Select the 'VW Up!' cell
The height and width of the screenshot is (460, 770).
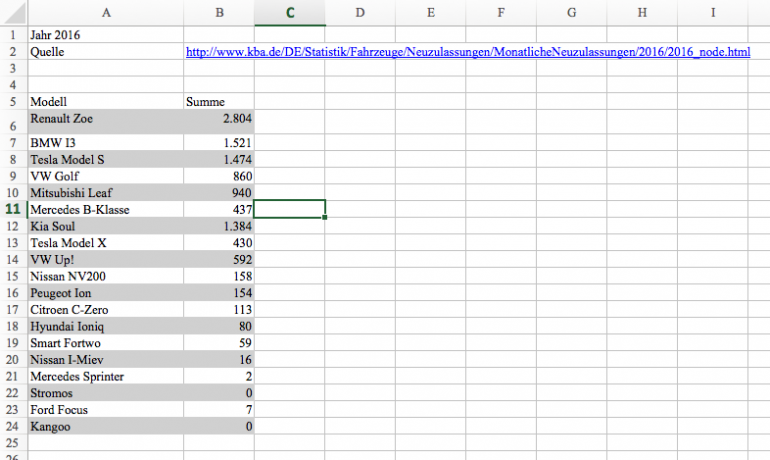coord(106,260)
